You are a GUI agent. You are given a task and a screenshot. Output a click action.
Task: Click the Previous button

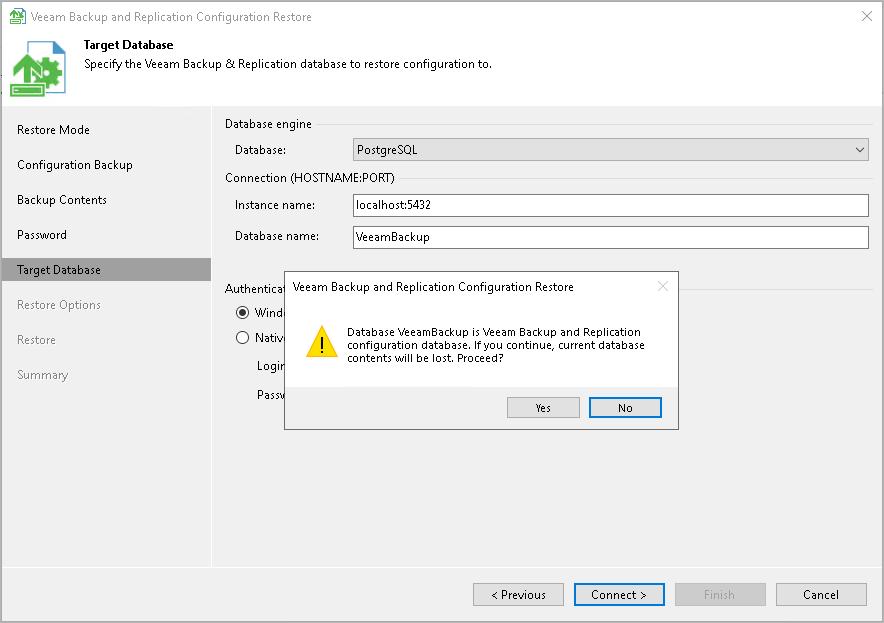518,594
